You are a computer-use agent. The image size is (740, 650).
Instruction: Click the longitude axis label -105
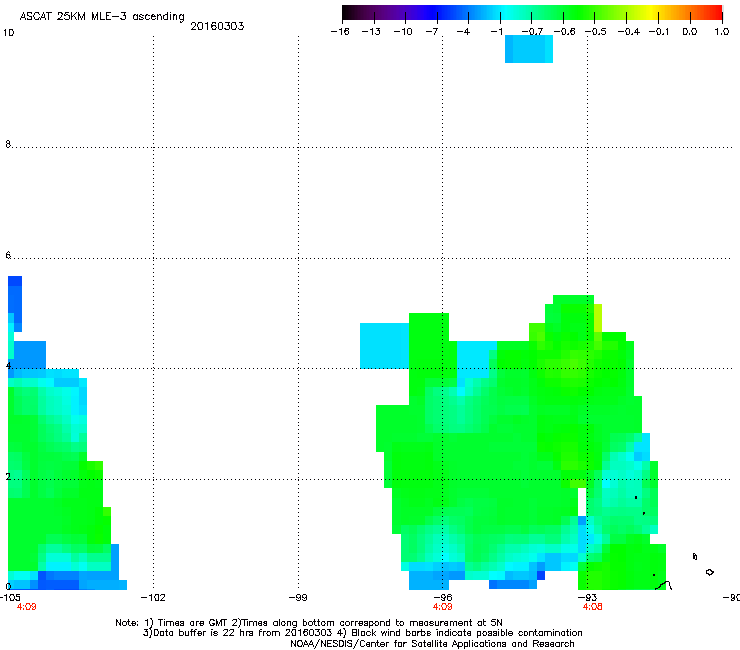click(10, 598)
